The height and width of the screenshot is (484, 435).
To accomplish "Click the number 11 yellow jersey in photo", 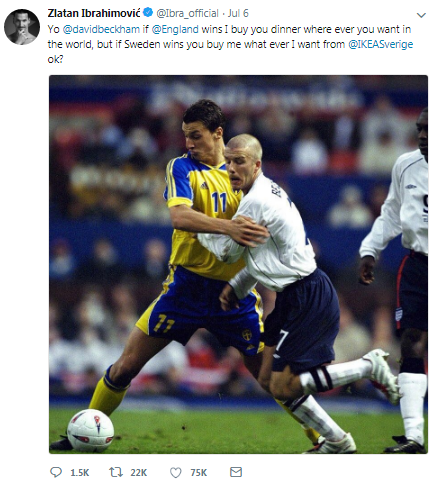I will click(203, 213).
